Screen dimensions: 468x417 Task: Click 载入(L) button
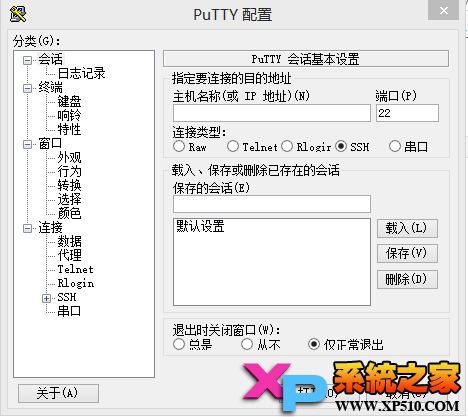[407, 228]
